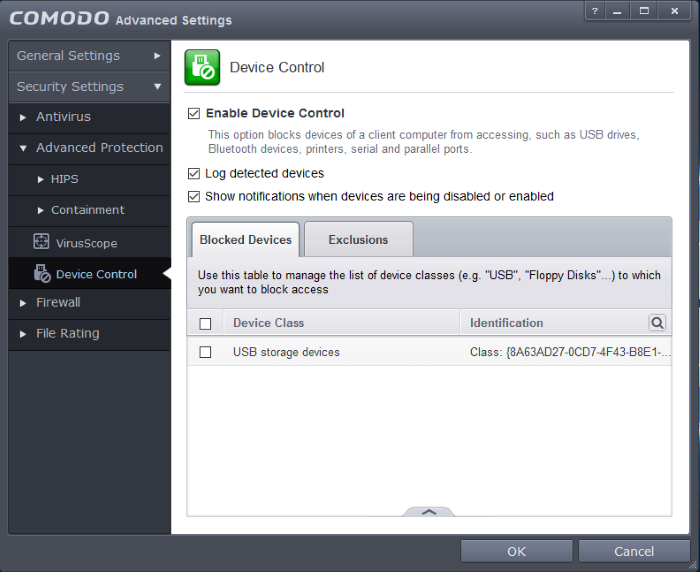Disable Show notifications for devices checkbox
The image size is (700, 572).
[x=194, y=197]
